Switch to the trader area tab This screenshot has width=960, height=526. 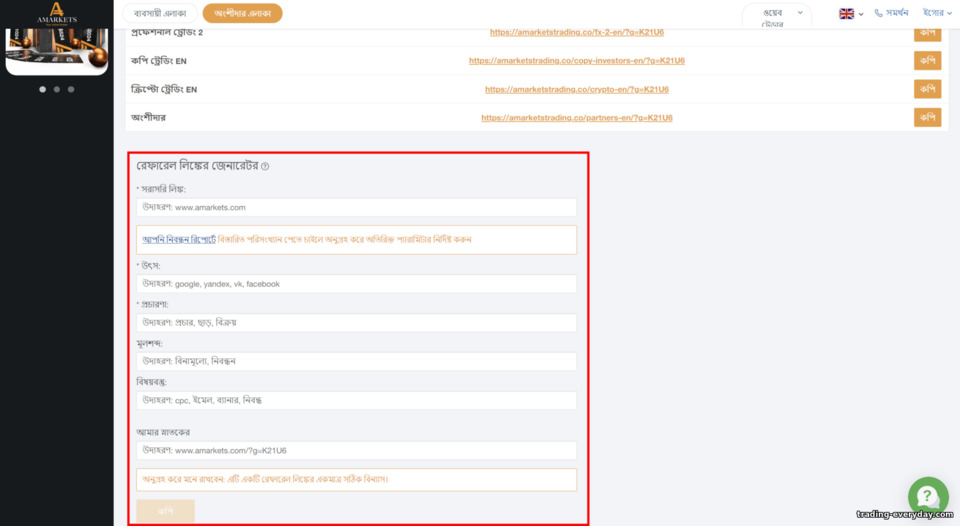coord(160,13)
